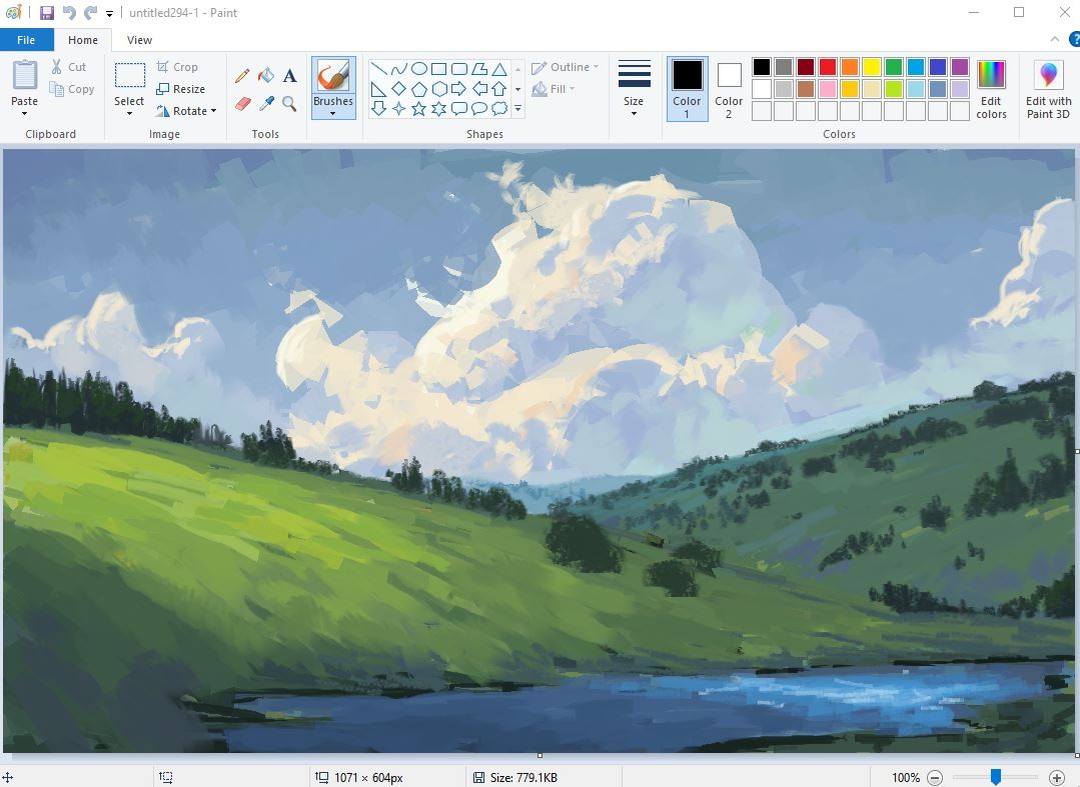The image size is (1080, 787).
Task: Expand the Select options dropdown arrow
Action: pyautogui.click(x=129, y=114)
